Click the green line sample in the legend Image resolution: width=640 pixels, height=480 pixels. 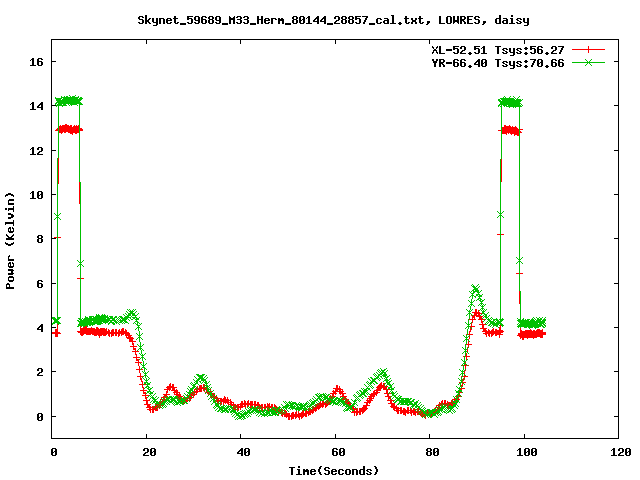(x=589, y=62)
